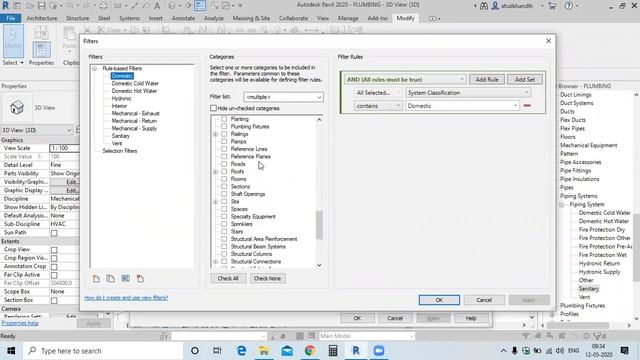Open Task View on the taskbar
Screen dimensions: 640x360
pyautogui.click(x=217, y=351)
